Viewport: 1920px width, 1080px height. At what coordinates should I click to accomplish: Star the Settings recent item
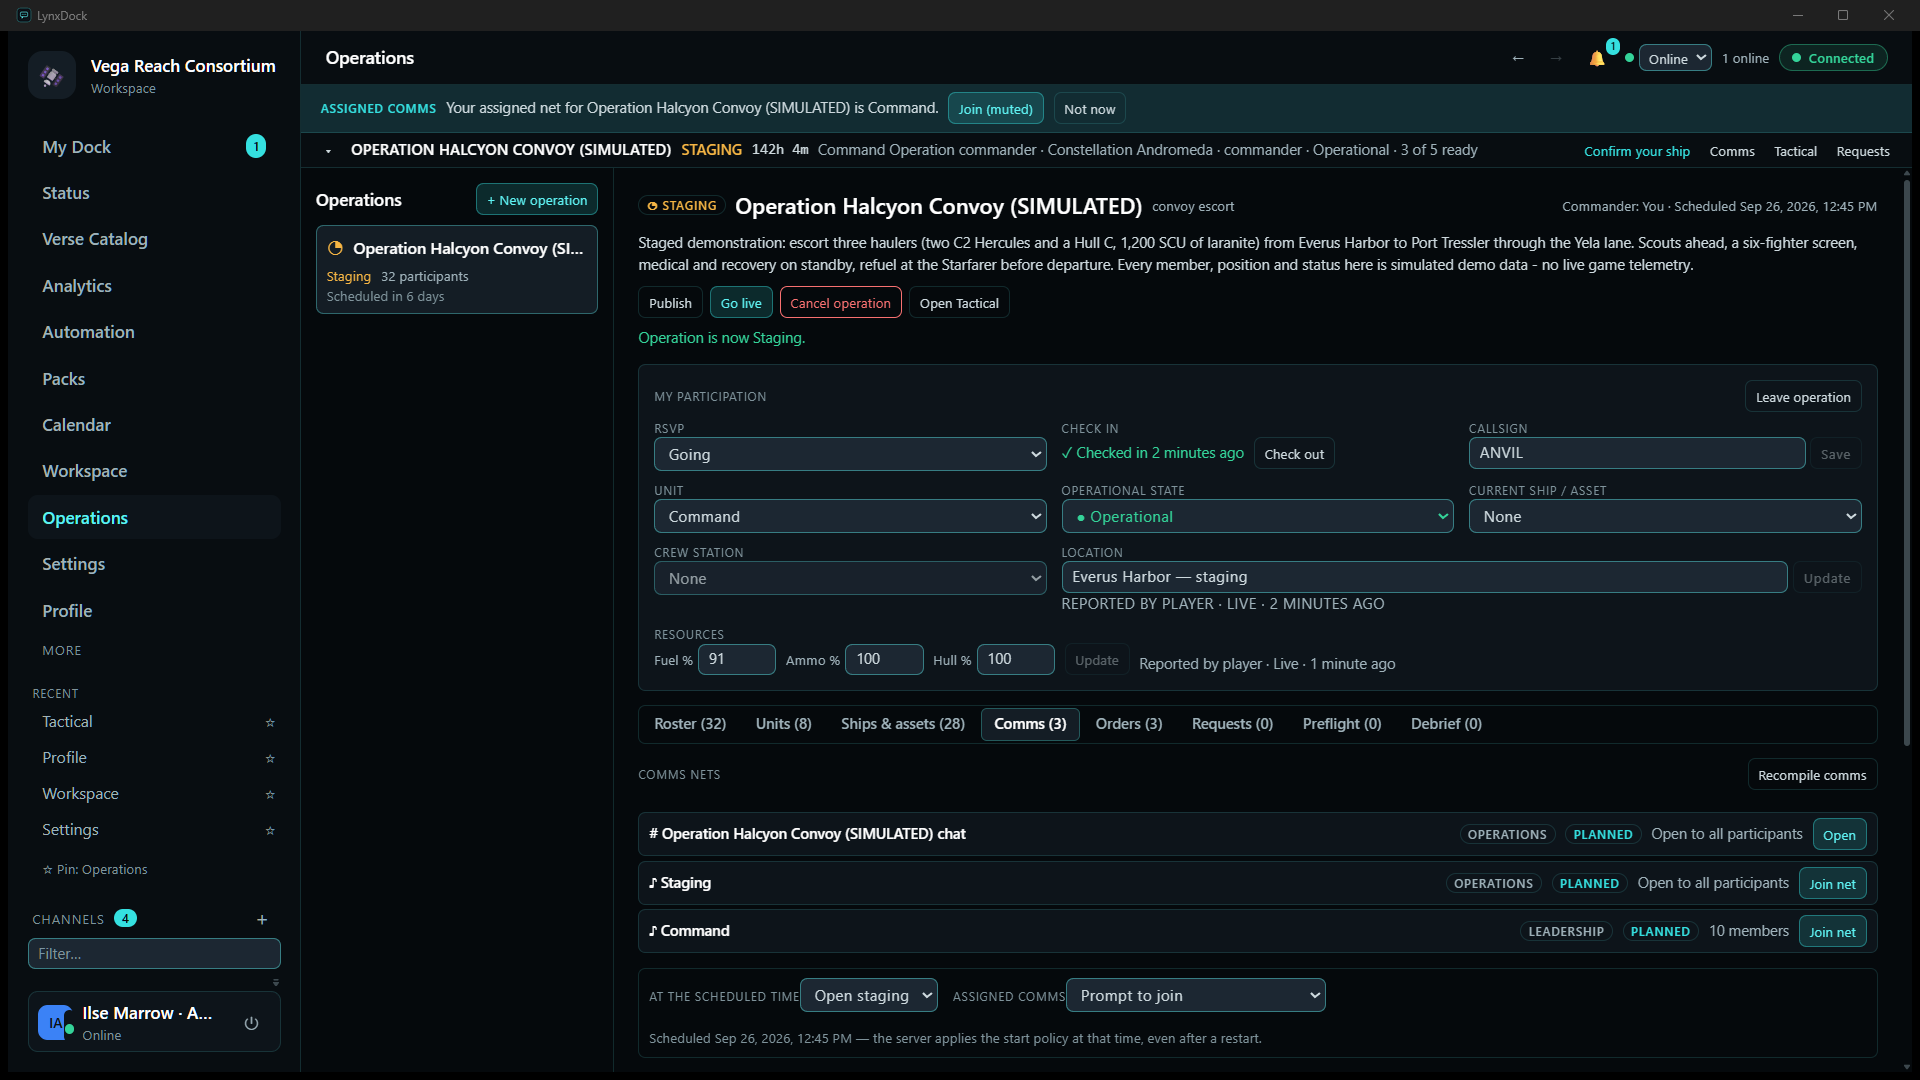270,831
